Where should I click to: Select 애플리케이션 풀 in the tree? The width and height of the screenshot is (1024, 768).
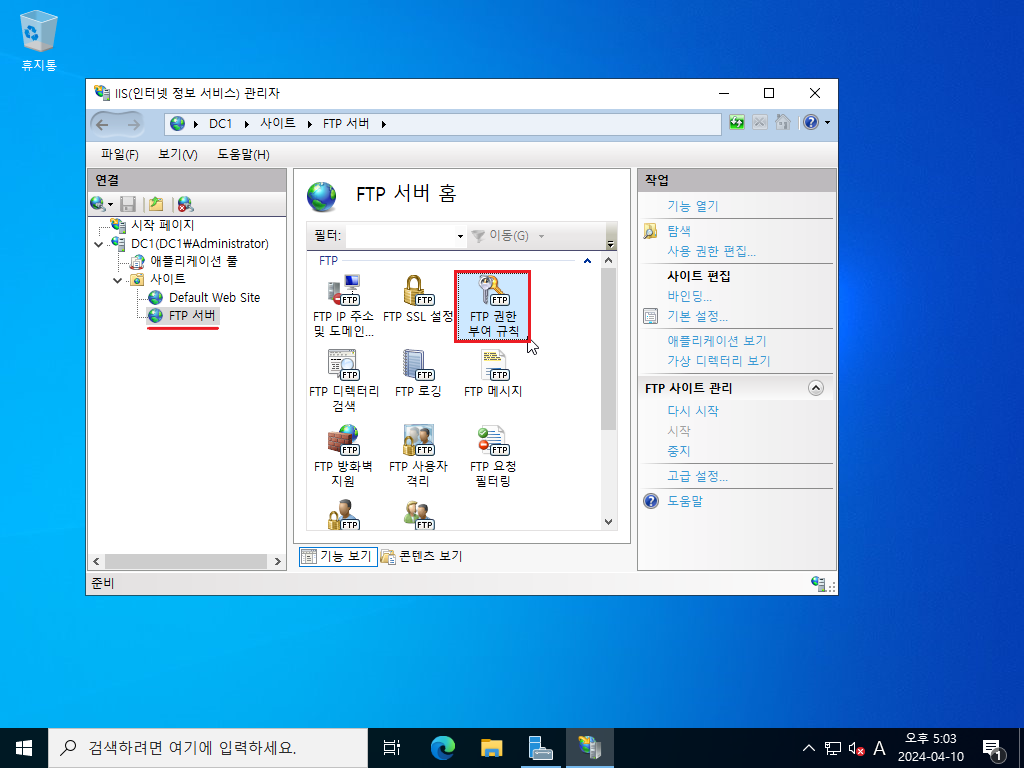(x=193, y=262)
